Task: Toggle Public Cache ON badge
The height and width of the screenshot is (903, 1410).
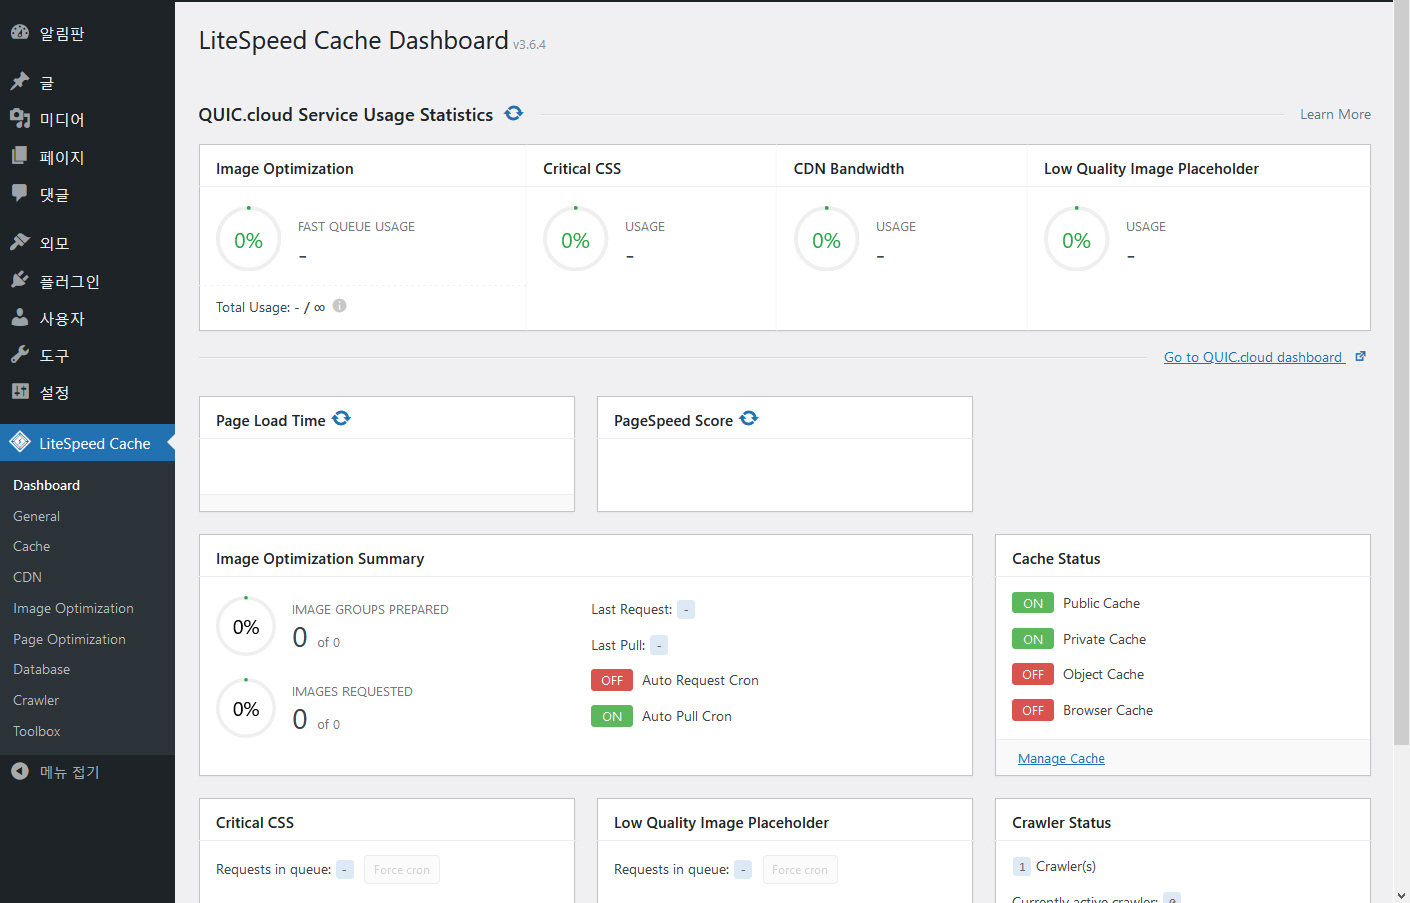Action: 1033,603
